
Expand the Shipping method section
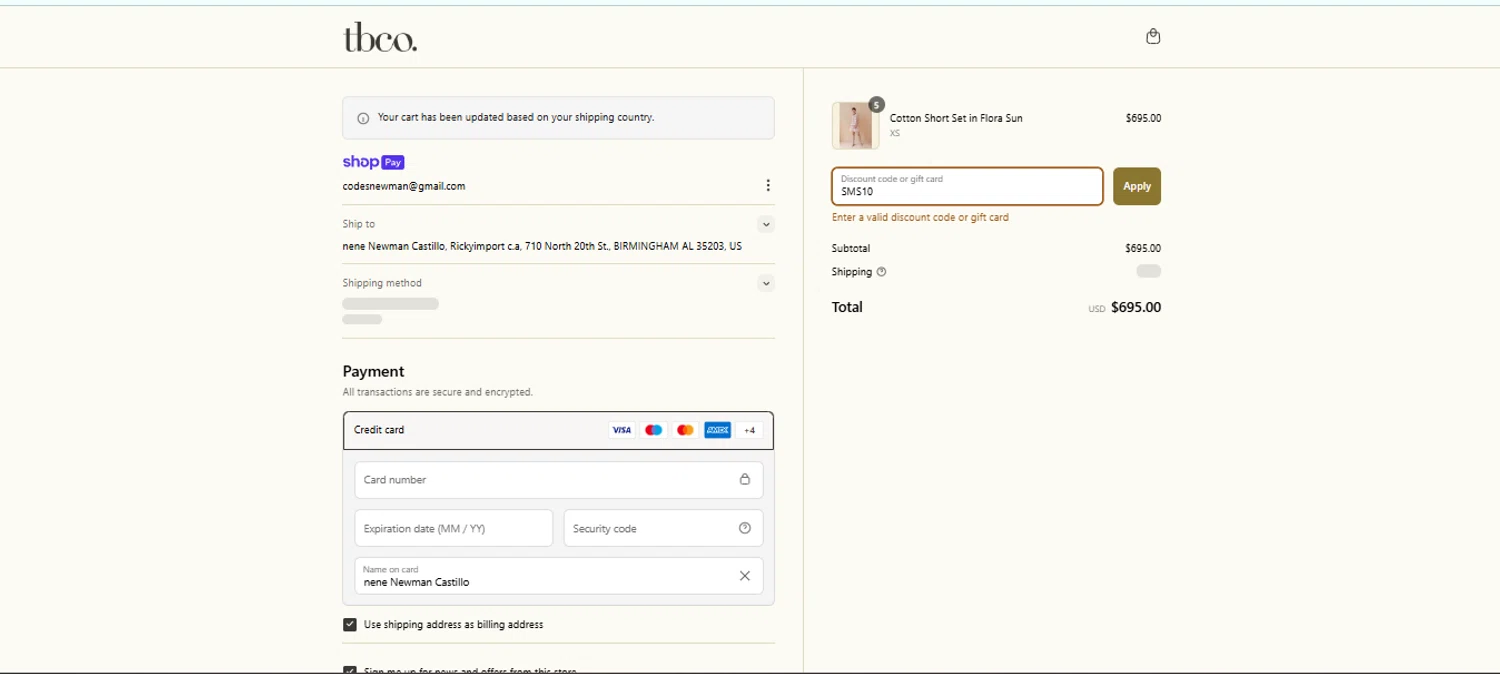coord(765,283)
